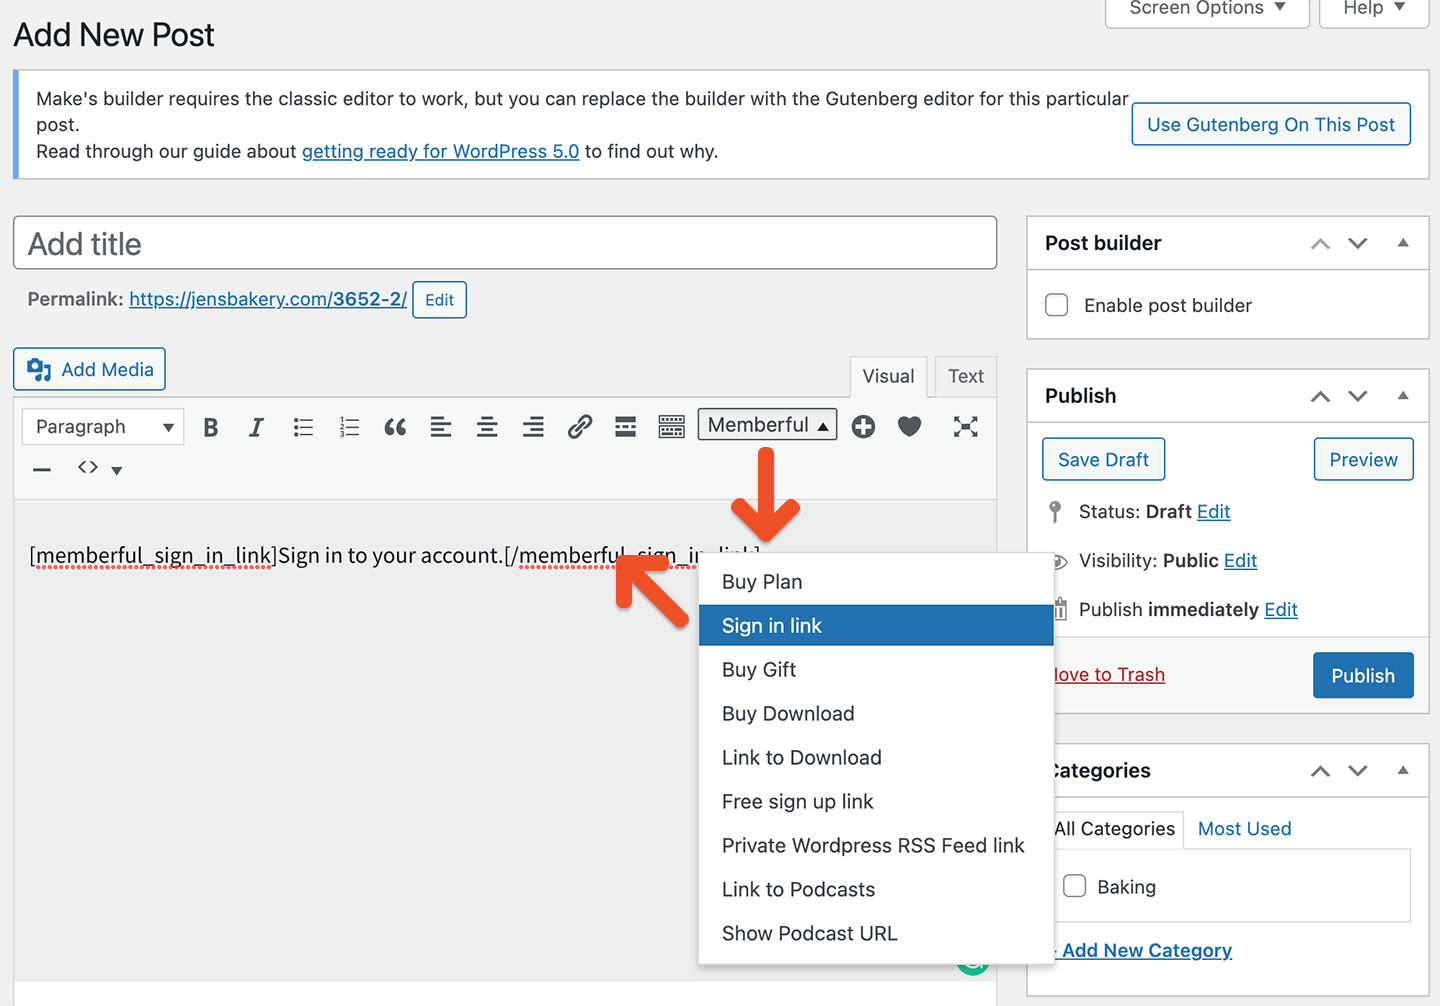Move Categories panel up
The image size is (1440, 1006).
point(1321,771)
